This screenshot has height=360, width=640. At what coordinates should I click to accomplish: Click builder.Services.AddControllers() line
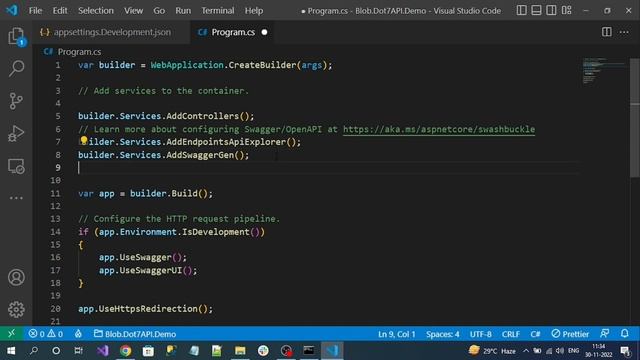(166, 116)
